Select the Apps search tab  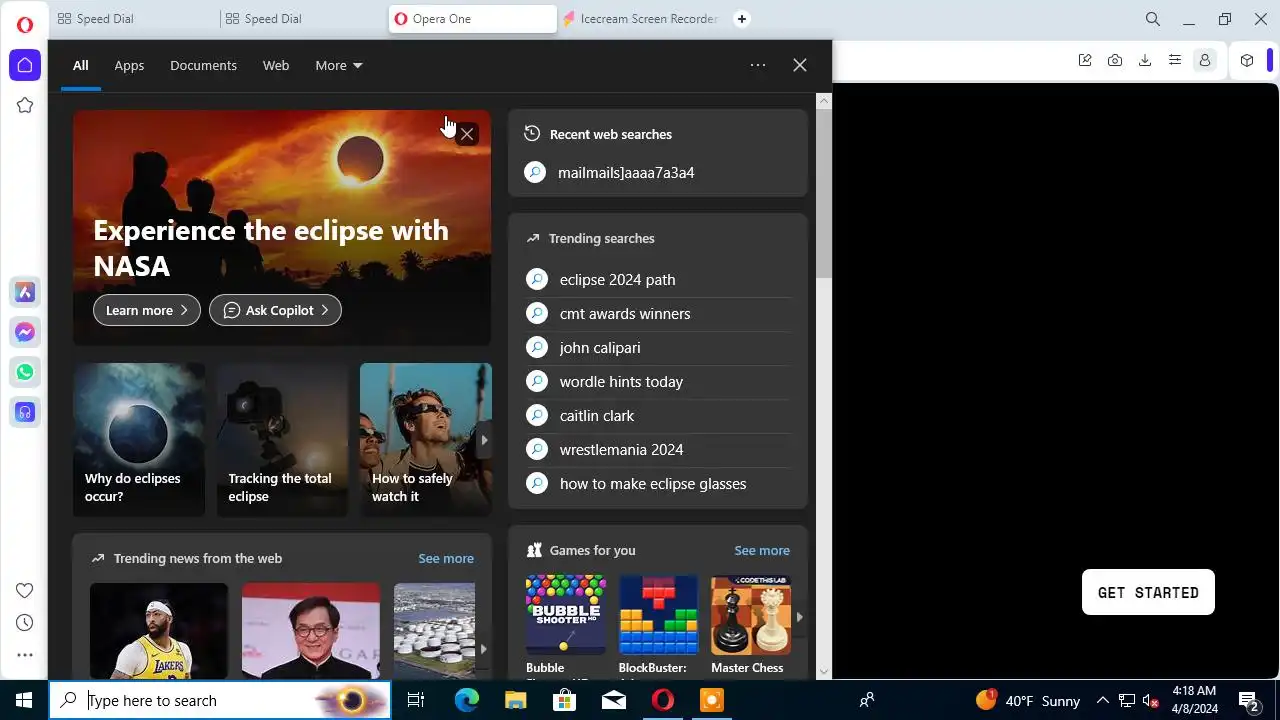pos(129,65)
